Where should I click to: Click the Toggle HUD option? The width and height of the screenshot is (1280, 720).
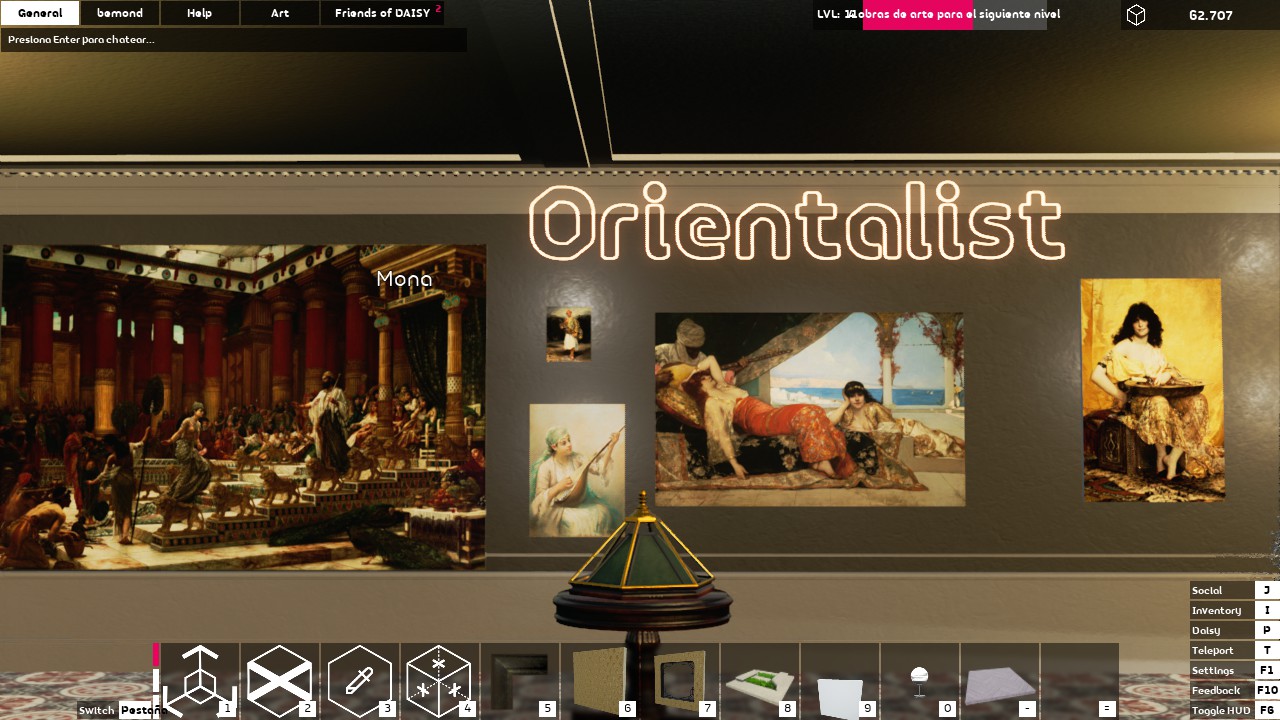[1235, 710]
